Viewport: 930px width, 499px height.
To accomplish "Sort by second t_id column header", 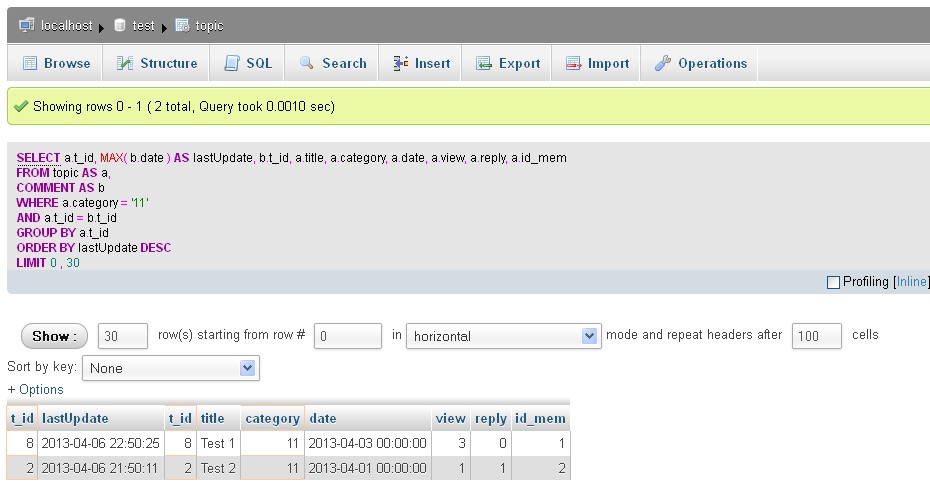I will coord(180,418).
